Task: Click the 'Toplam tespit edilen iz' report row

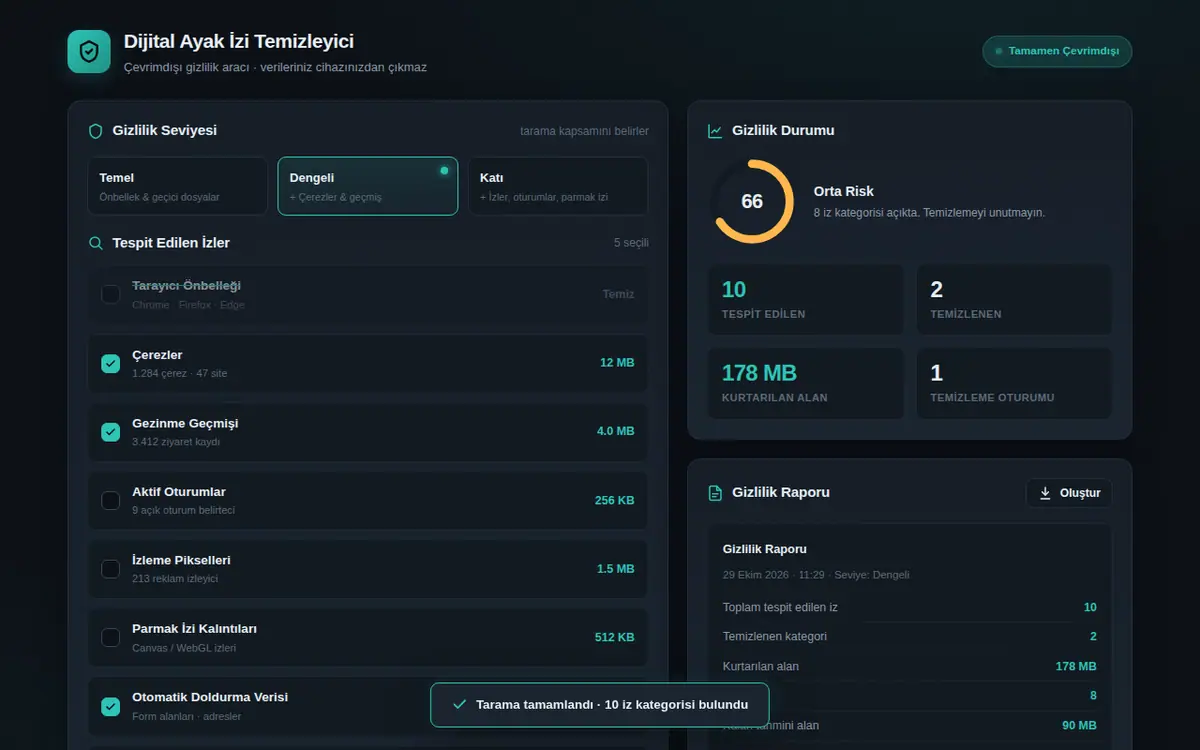Action: point(910,607)
